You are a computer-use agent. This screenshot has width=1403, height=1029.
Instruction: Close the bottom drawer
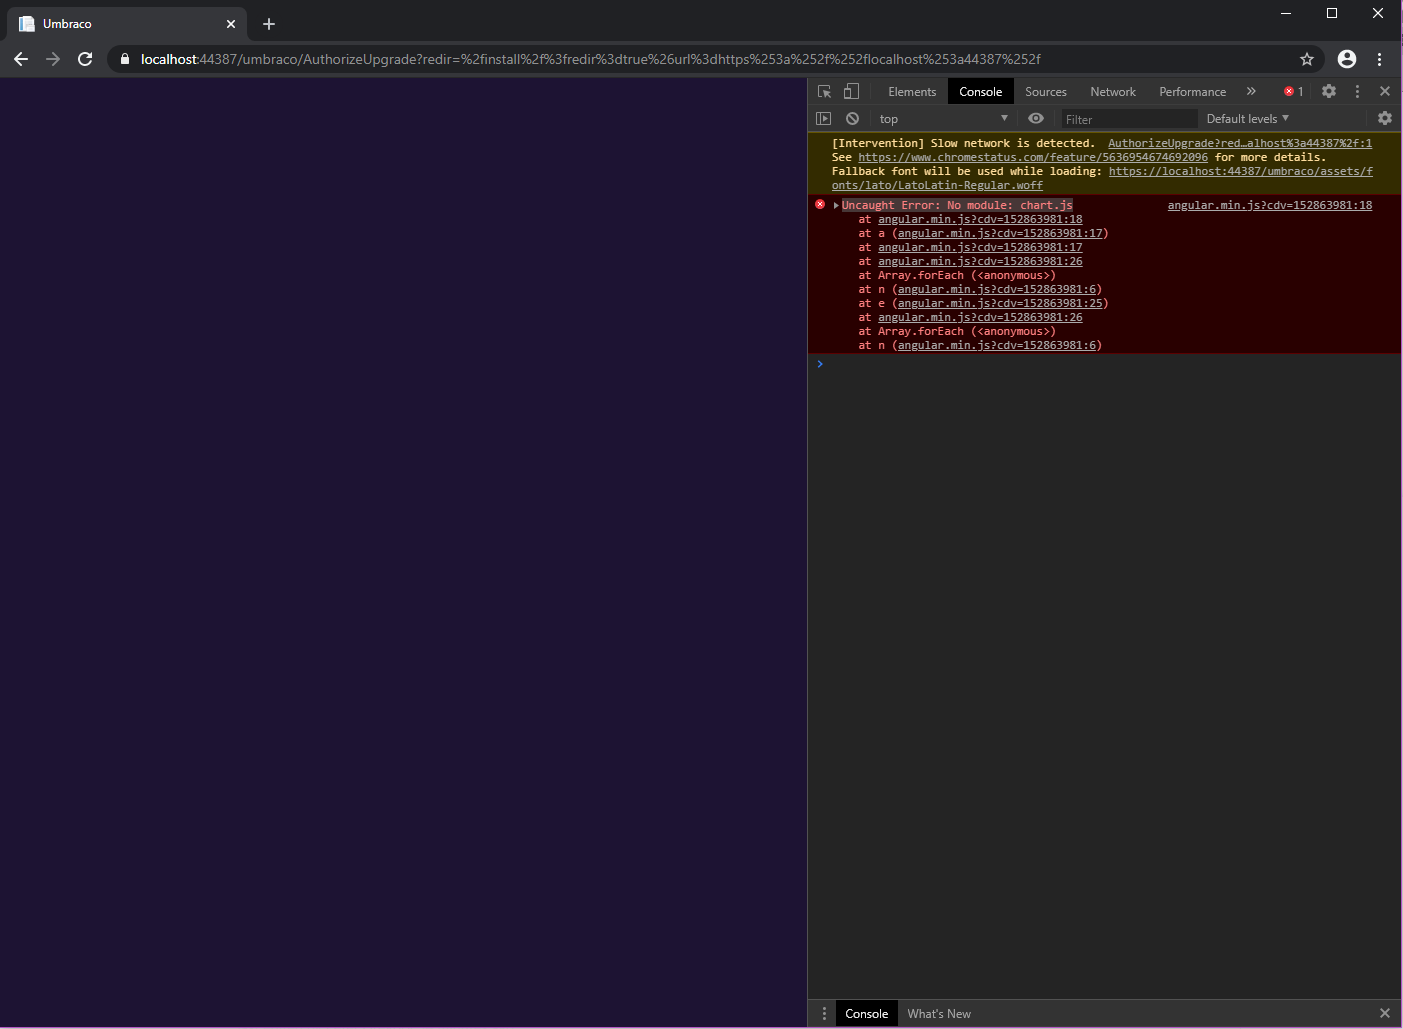point(1385,1014)
